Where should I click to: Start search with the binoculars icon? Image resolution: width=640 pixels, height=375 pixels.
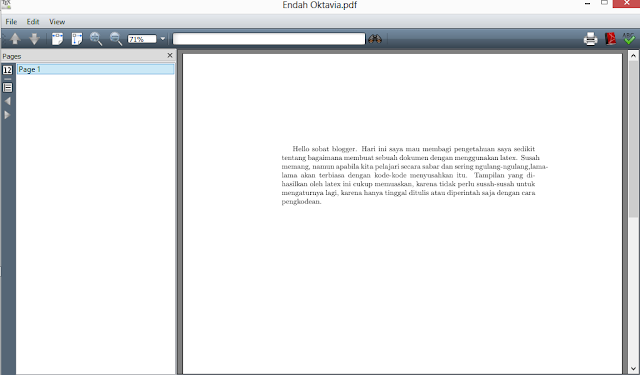point(375,39)
